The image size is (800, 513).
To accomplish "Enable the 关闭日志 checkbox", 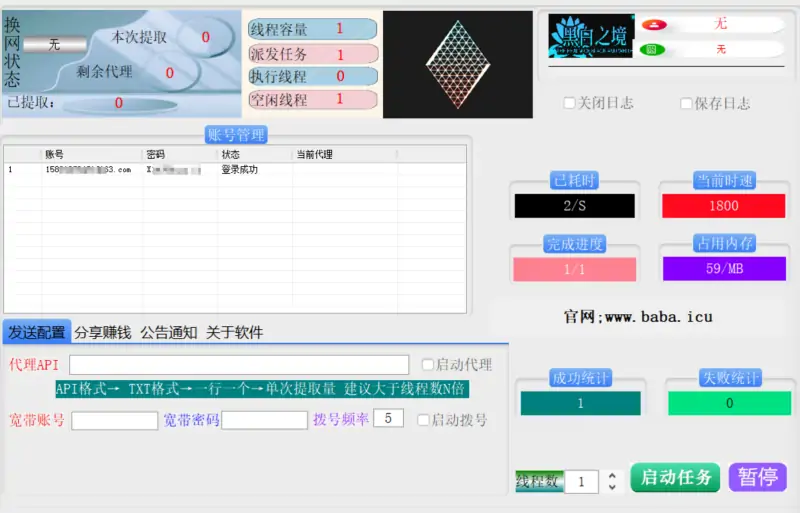I will (x=570, y=103).
